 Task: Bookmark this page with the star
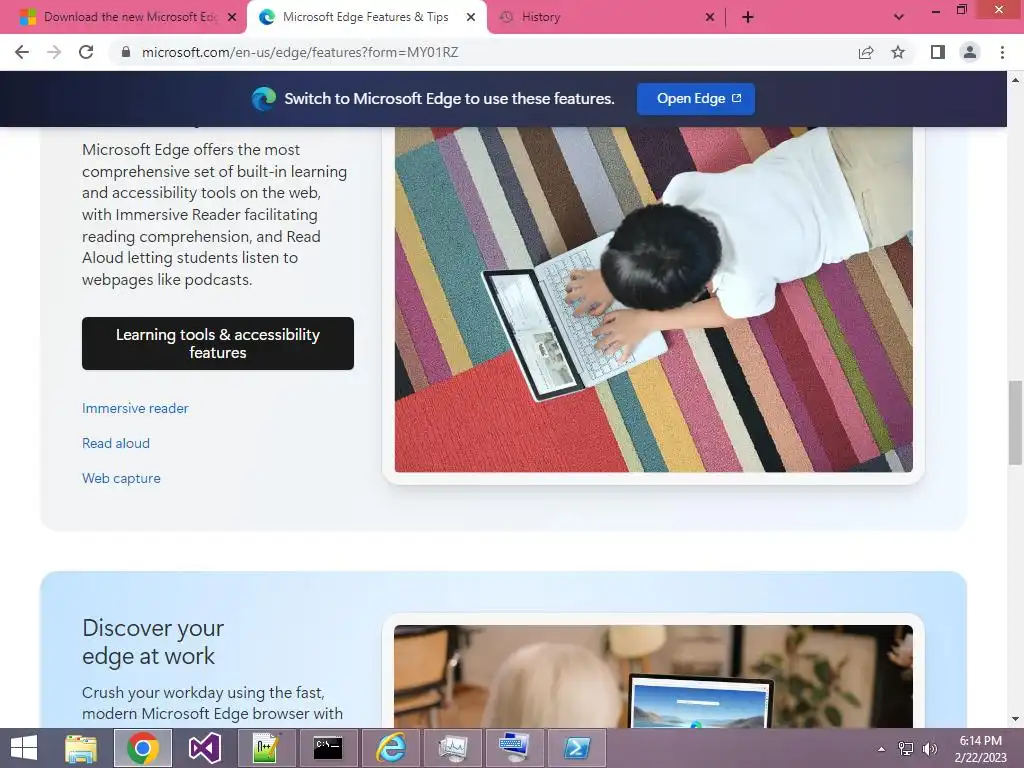(898, 52)
